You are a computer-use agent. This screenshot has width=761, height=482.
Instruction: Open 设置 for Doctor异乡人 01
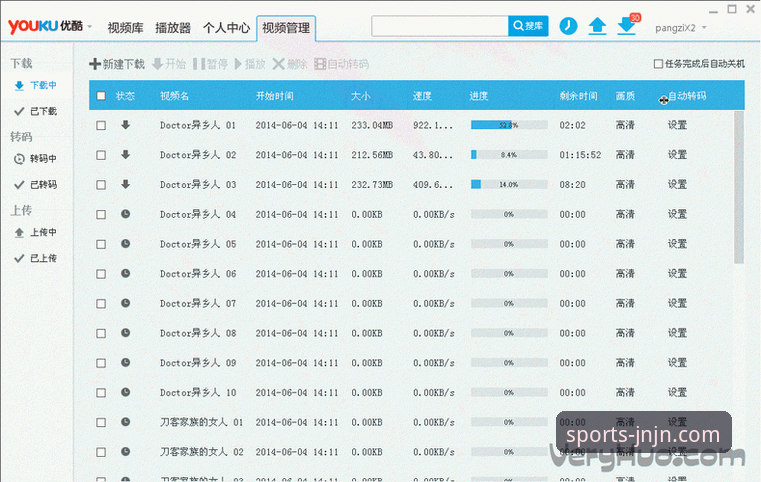tap(677, 125)
